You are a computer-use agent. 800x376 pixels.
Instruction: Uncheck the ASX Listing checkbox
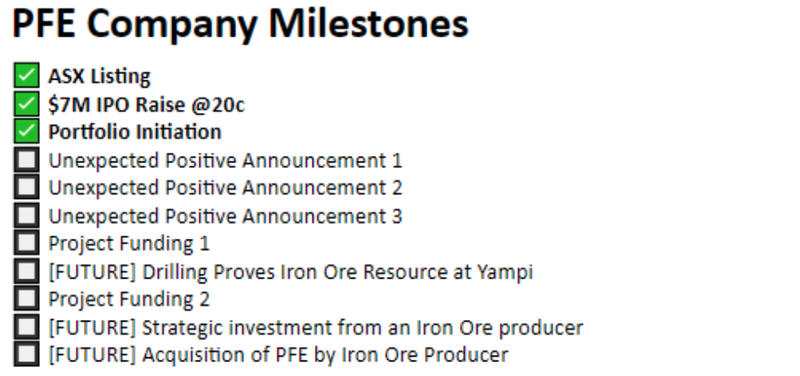click(x=26, y=76)
